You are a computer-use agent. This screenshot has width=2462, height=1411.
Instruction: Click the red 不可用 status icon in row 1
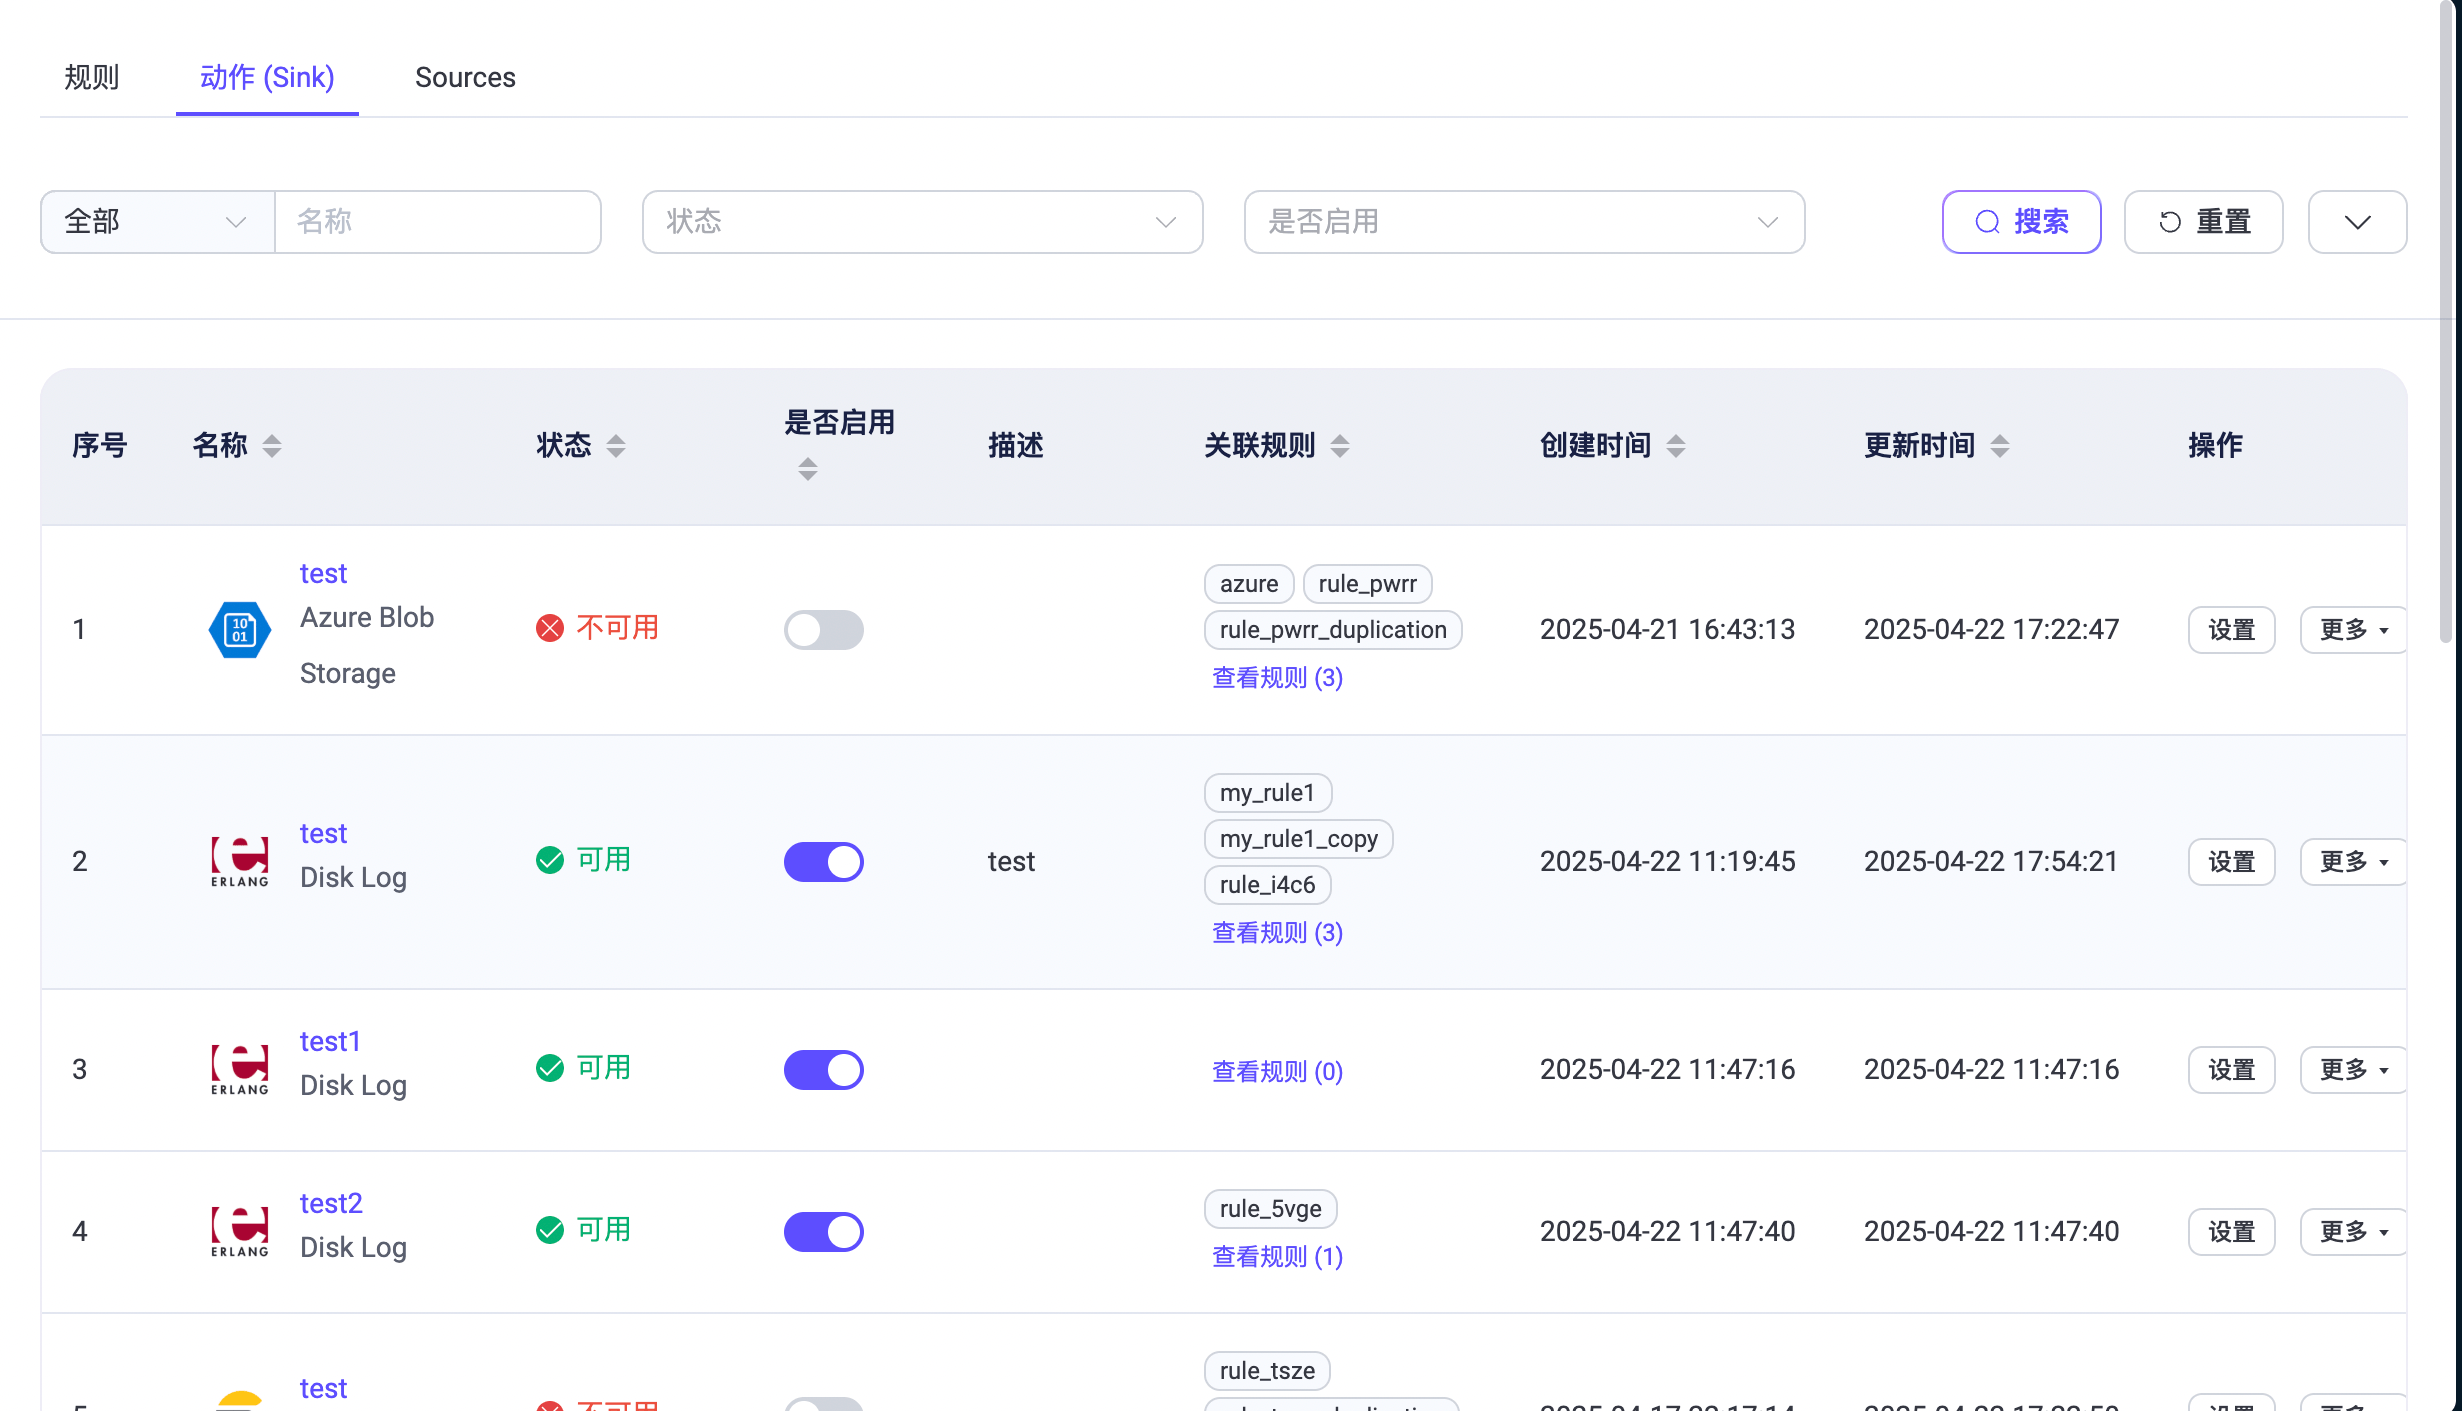pyautogui.click(x=550, y=628)
